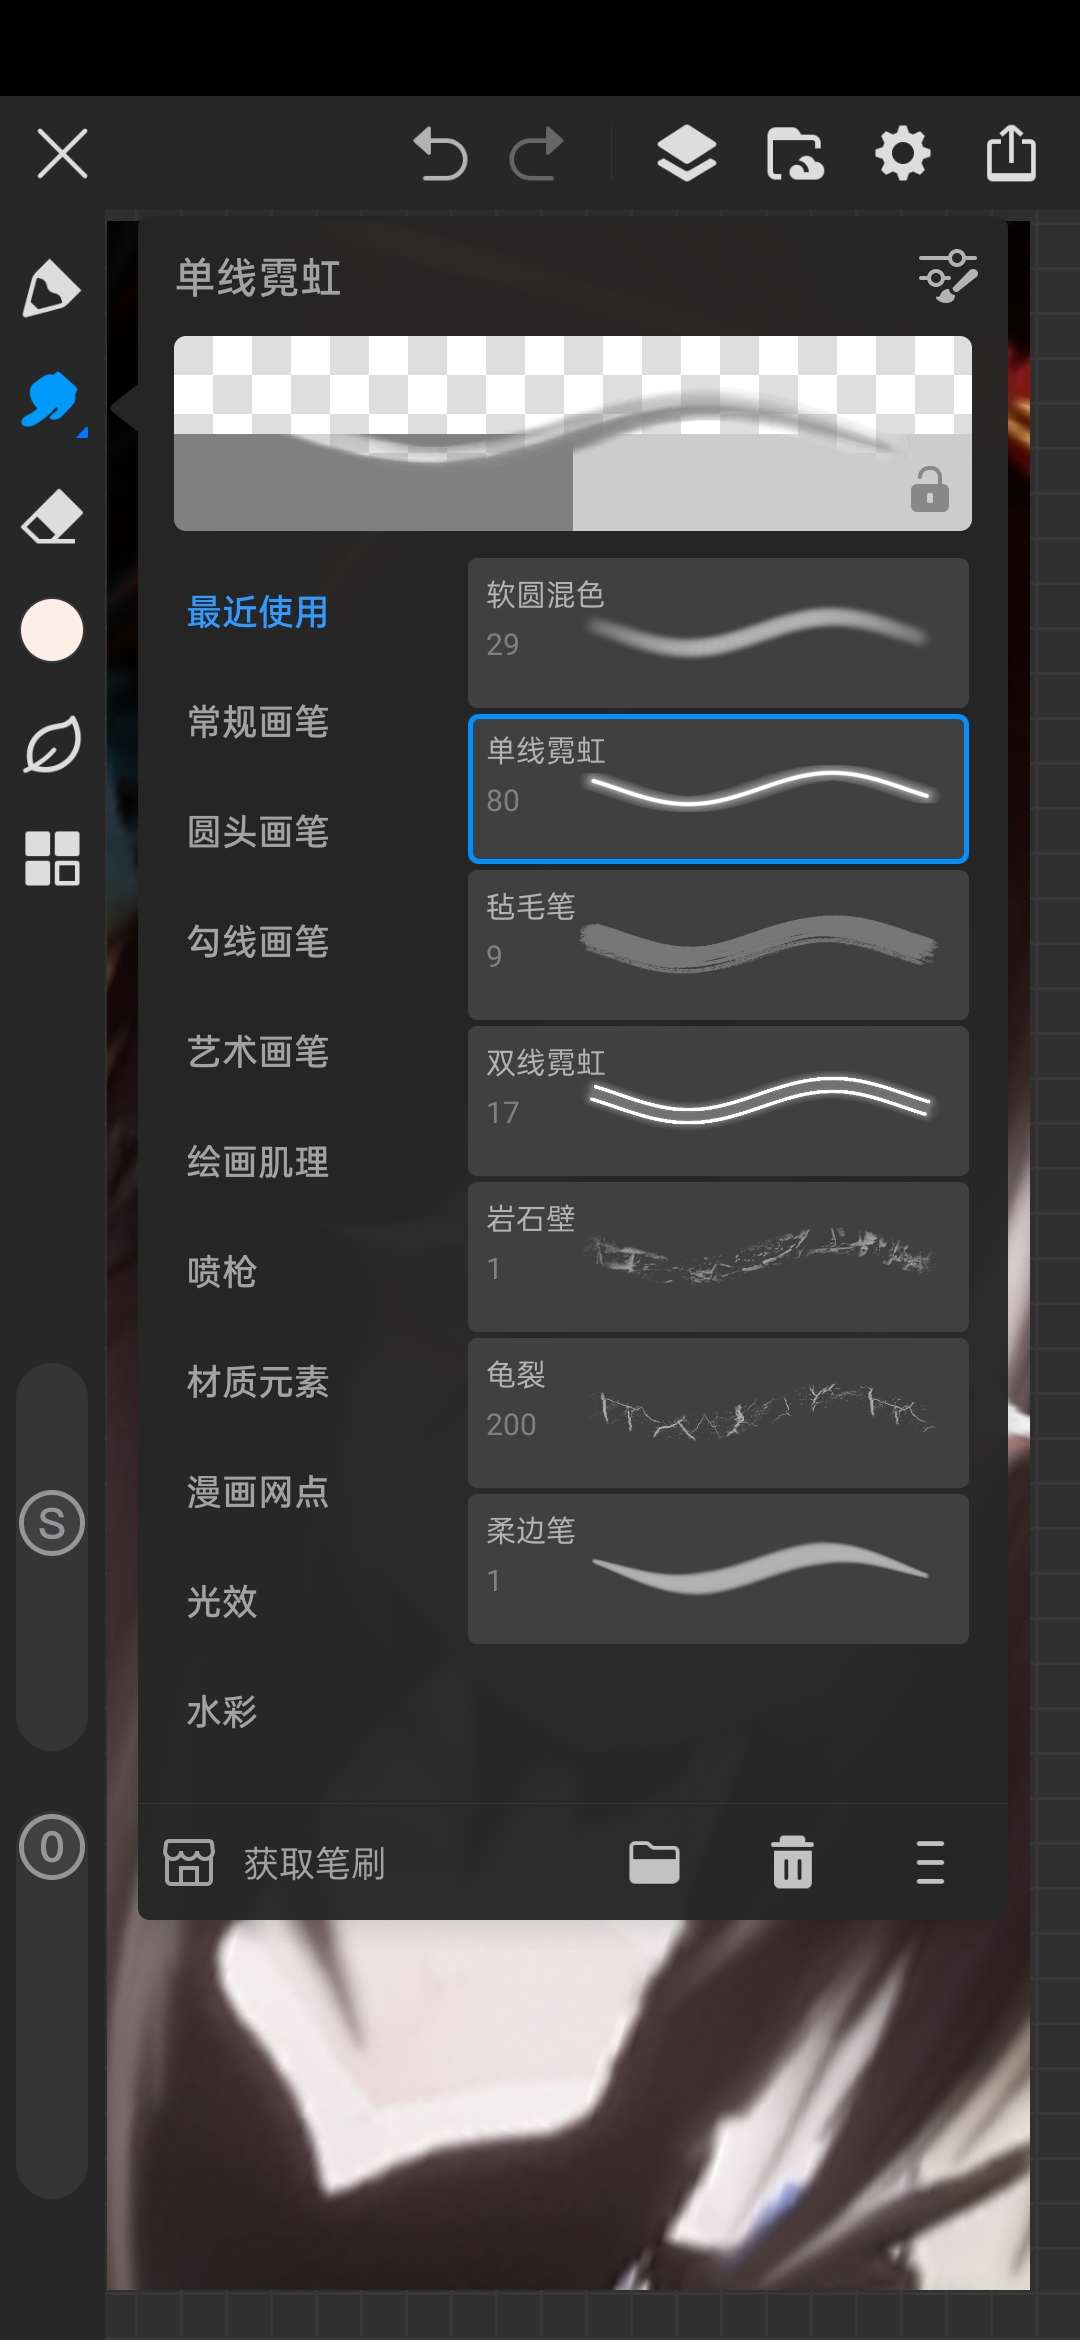Open the brush list sort menu icon
The width and height of the screenshot is (1080, 2340).
pyautogui.click(x=930, y=1862)
